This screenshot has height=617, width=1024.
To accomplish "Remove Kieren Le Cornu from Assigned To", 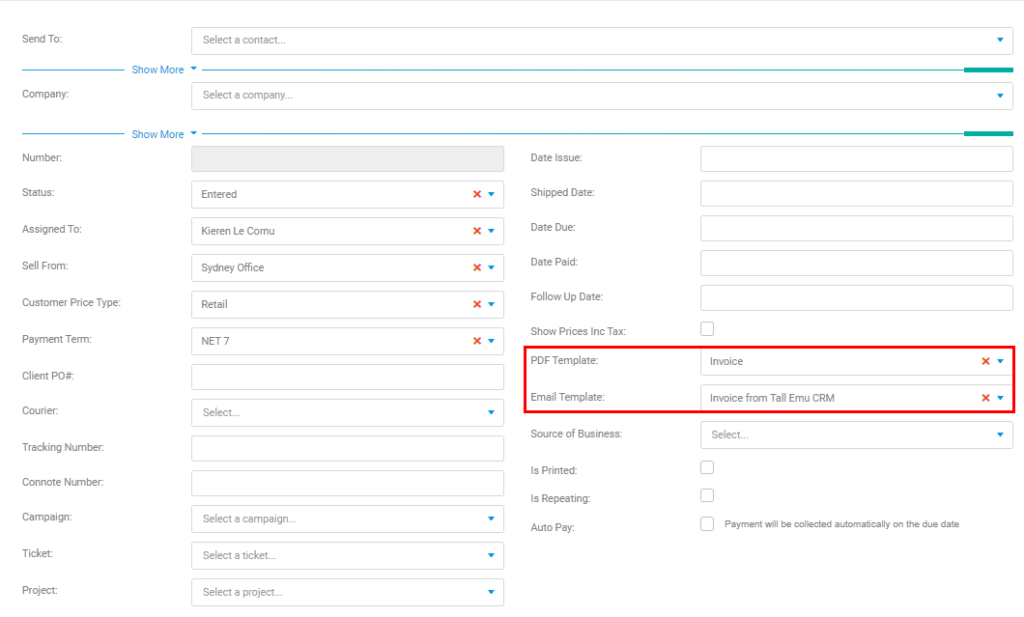I will tap(479, 231).
